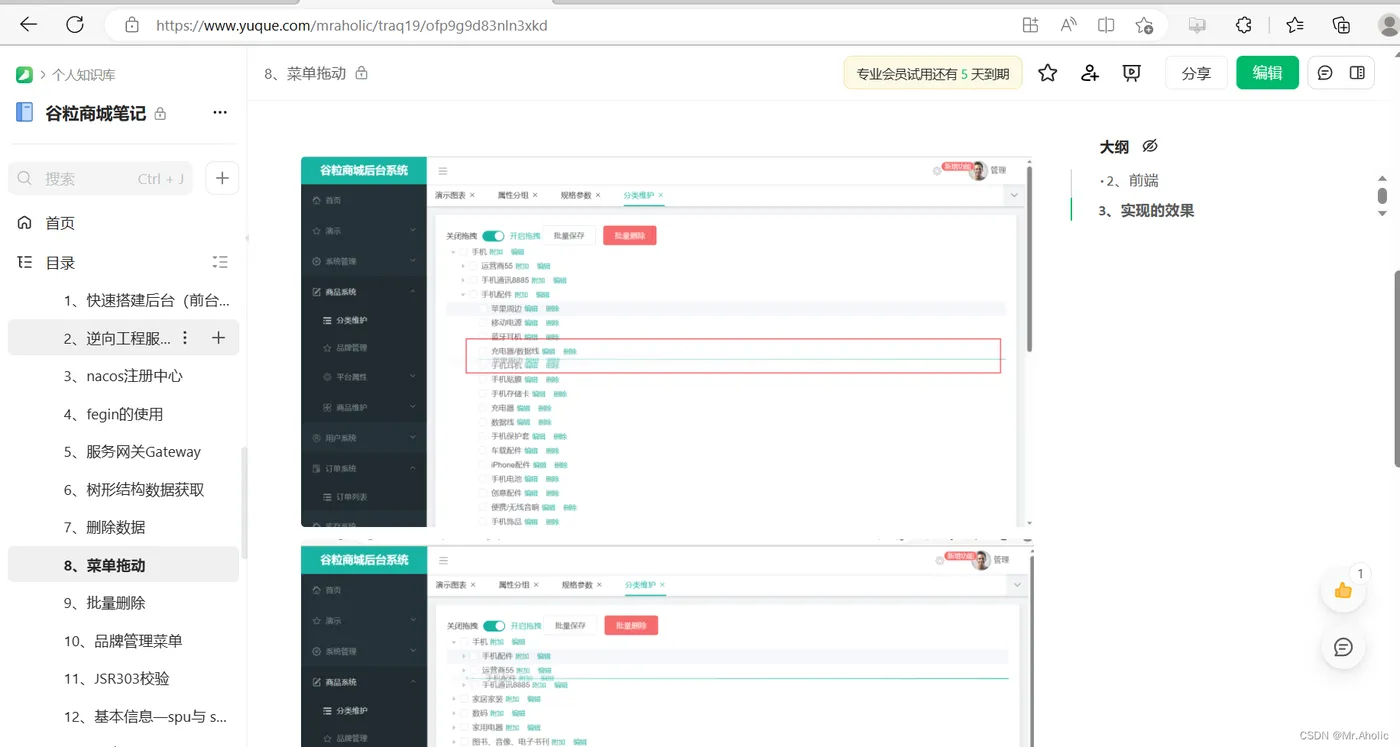Open browser Collections icon
The width and height of the screenshot is (1400, 747).
(1342, 25)
